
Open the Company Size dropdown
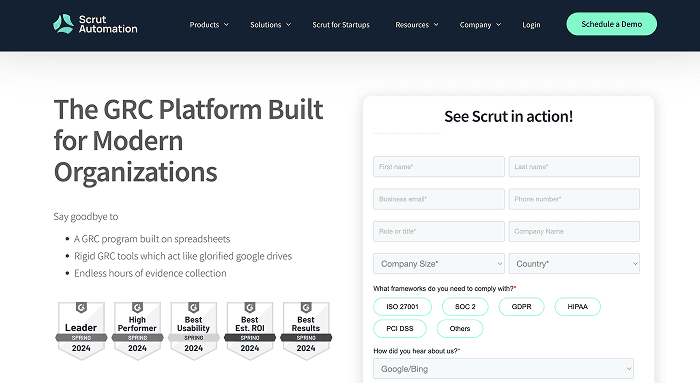pyautogui.click(x=439, y=263)
